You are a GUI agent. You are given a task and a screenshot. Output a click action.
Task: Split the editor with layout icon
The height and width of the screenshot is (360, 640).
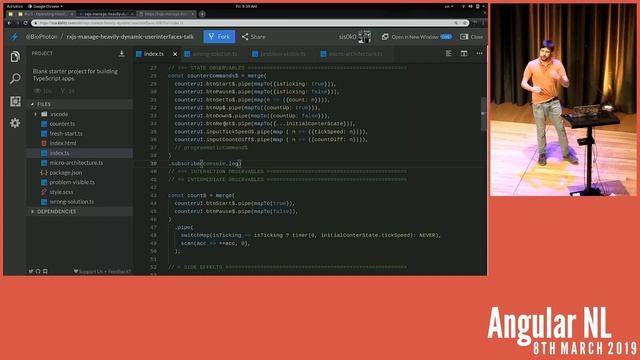pyautogui.click(x=464, y=53)
